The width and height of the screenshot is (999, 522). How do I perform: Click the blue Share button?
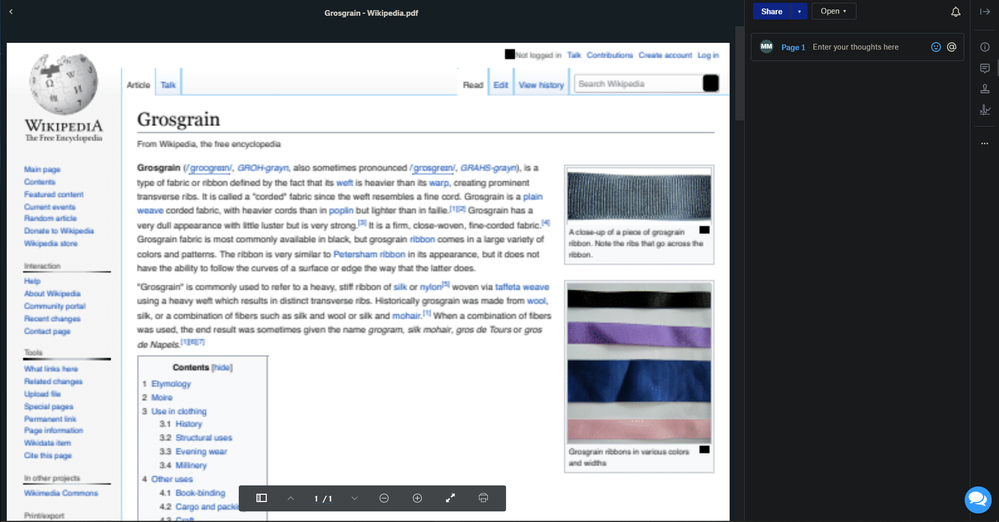pyautogui.click(x=772, y=11)
